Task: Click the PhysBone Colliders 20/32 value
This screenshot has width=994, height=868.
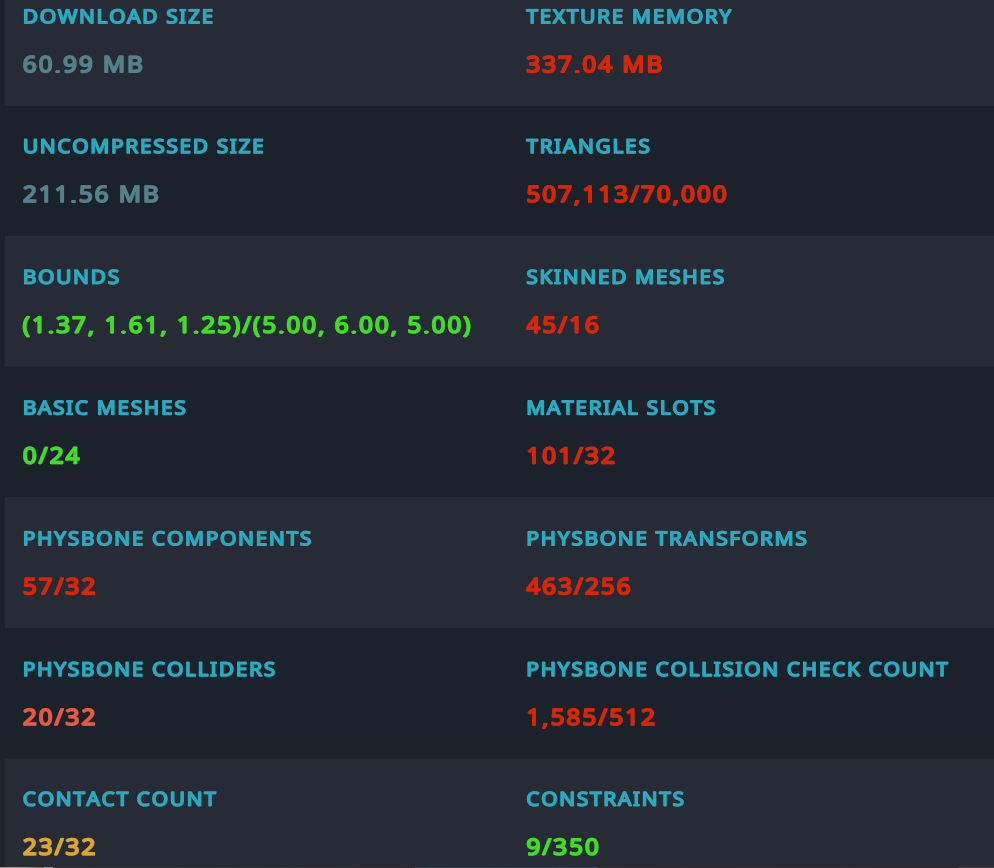Action: [x=59, y=717]
